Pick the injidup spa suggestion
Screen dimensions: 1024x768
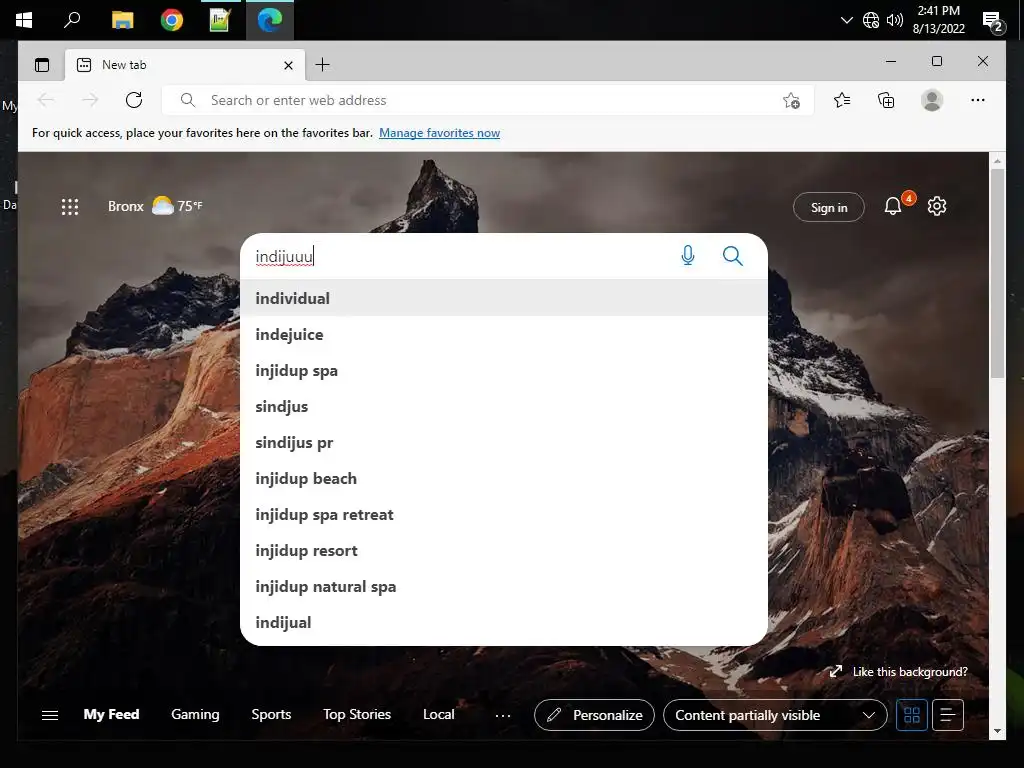[x=504, y=370]
